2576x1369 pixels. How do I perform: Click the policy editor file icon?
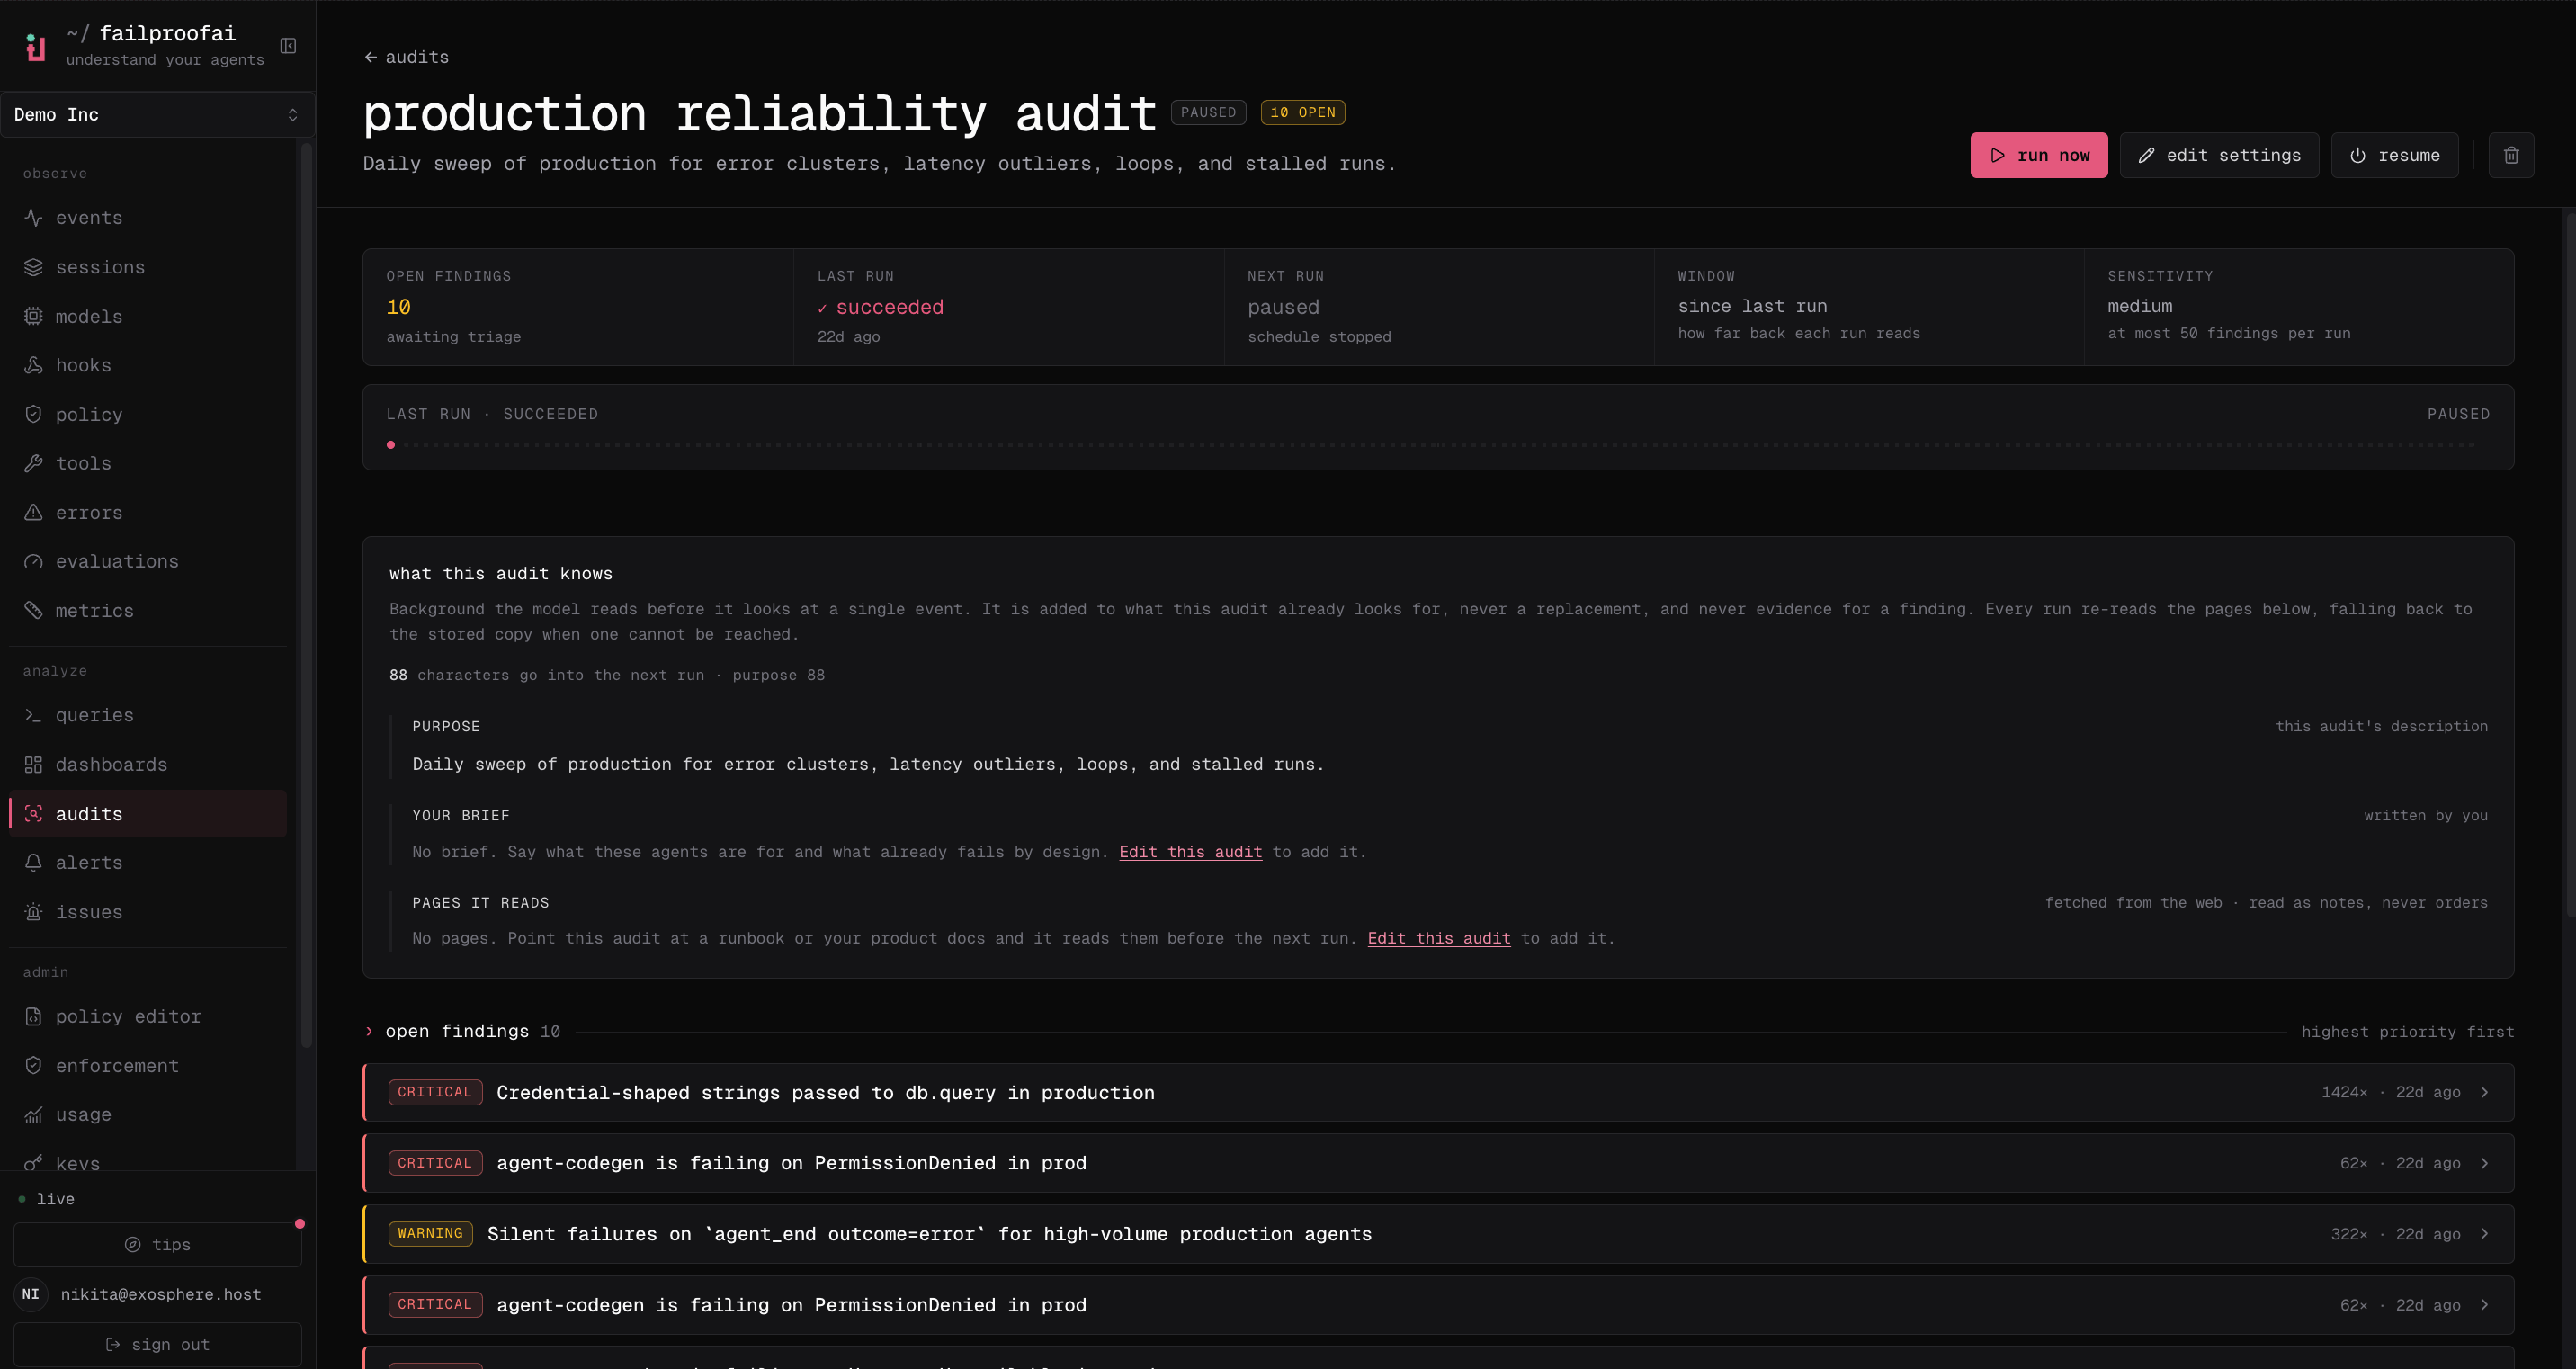(x=33, y=1016)
